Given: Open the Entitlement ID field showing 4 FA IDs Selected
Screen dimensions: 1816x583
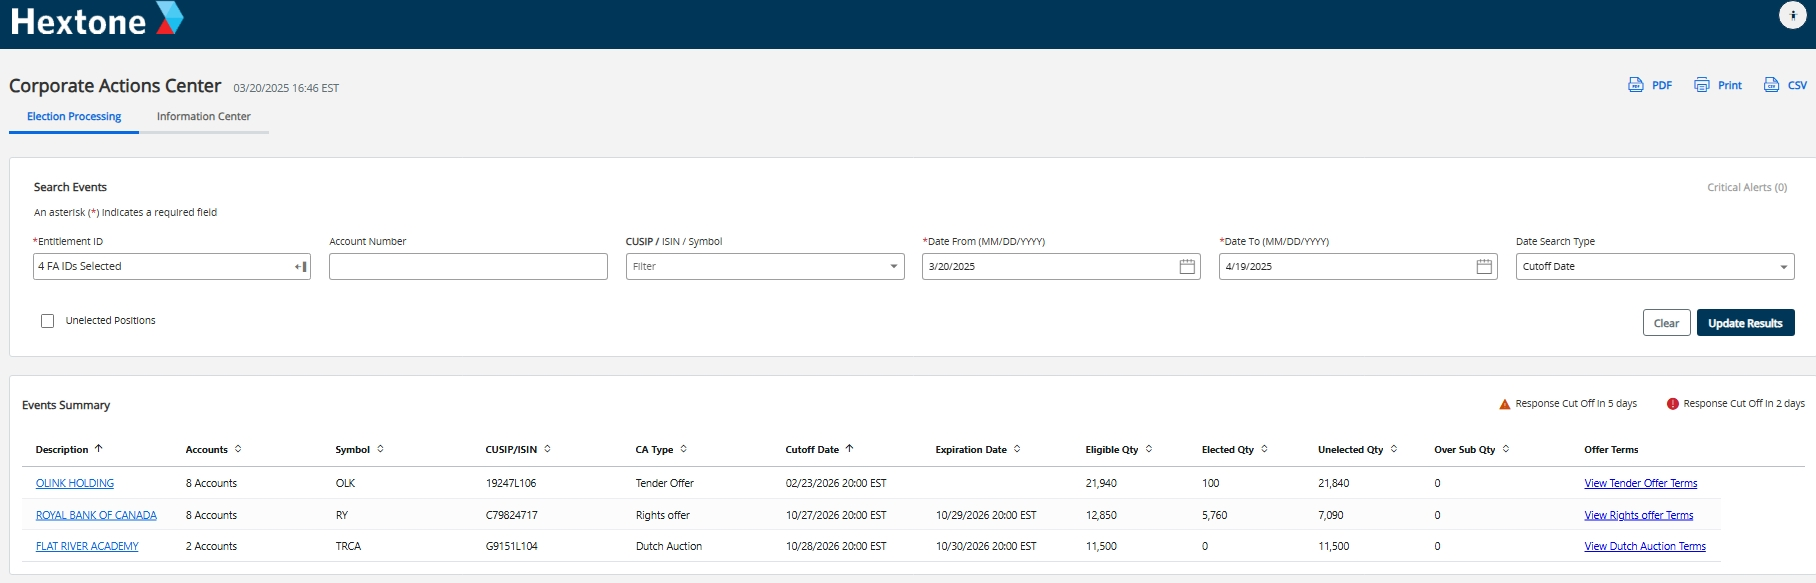Looking at the screenshot, I should 172,266.
